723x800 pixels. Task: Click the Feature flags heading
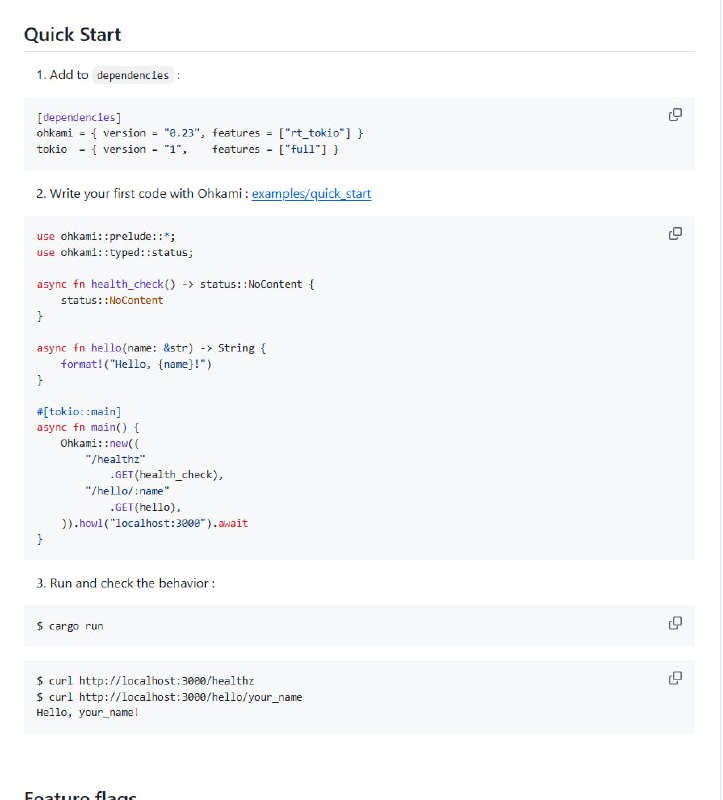click(80, 795)
